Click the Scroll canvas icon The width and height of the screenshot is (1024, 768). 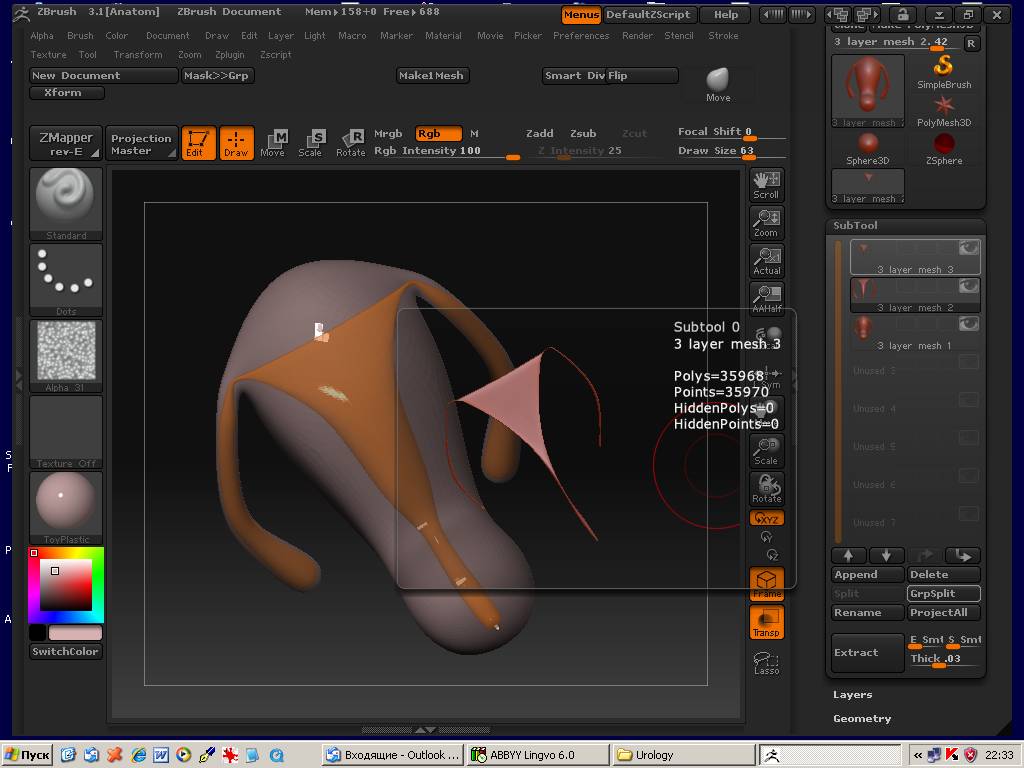point(766,184)
